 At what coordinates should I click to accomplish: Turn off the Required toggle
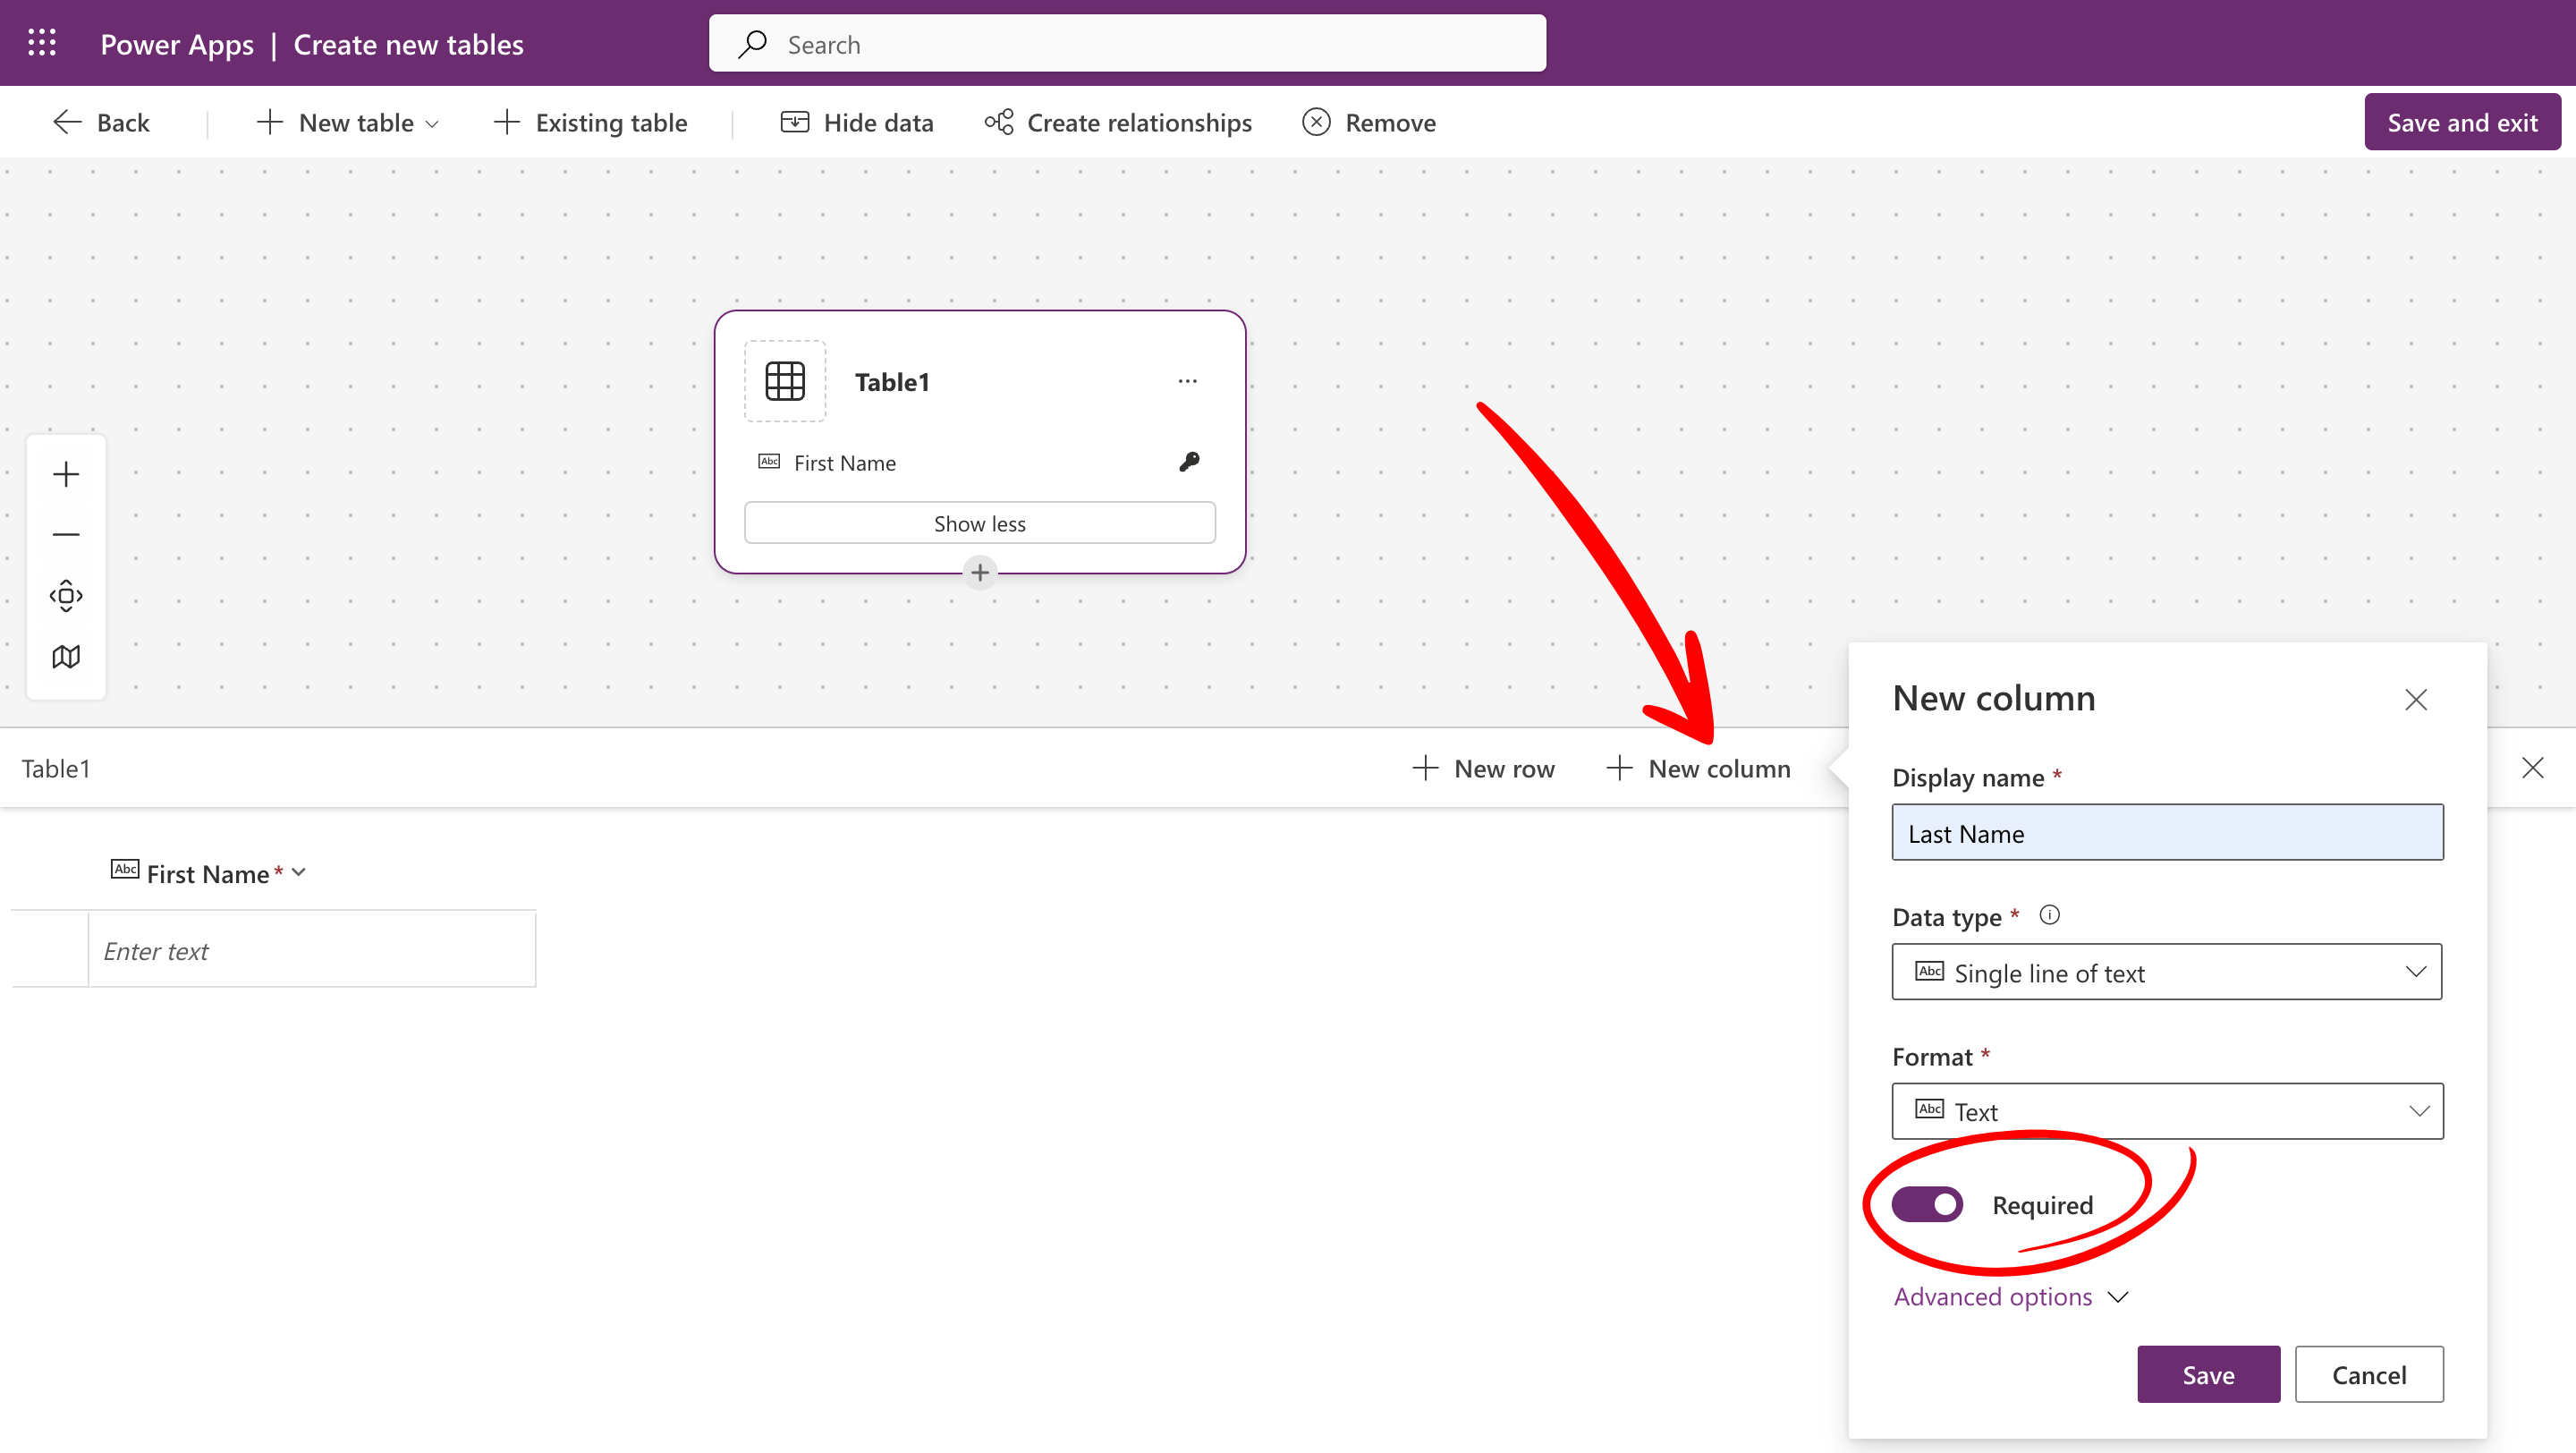(x=1927, y=1205)
